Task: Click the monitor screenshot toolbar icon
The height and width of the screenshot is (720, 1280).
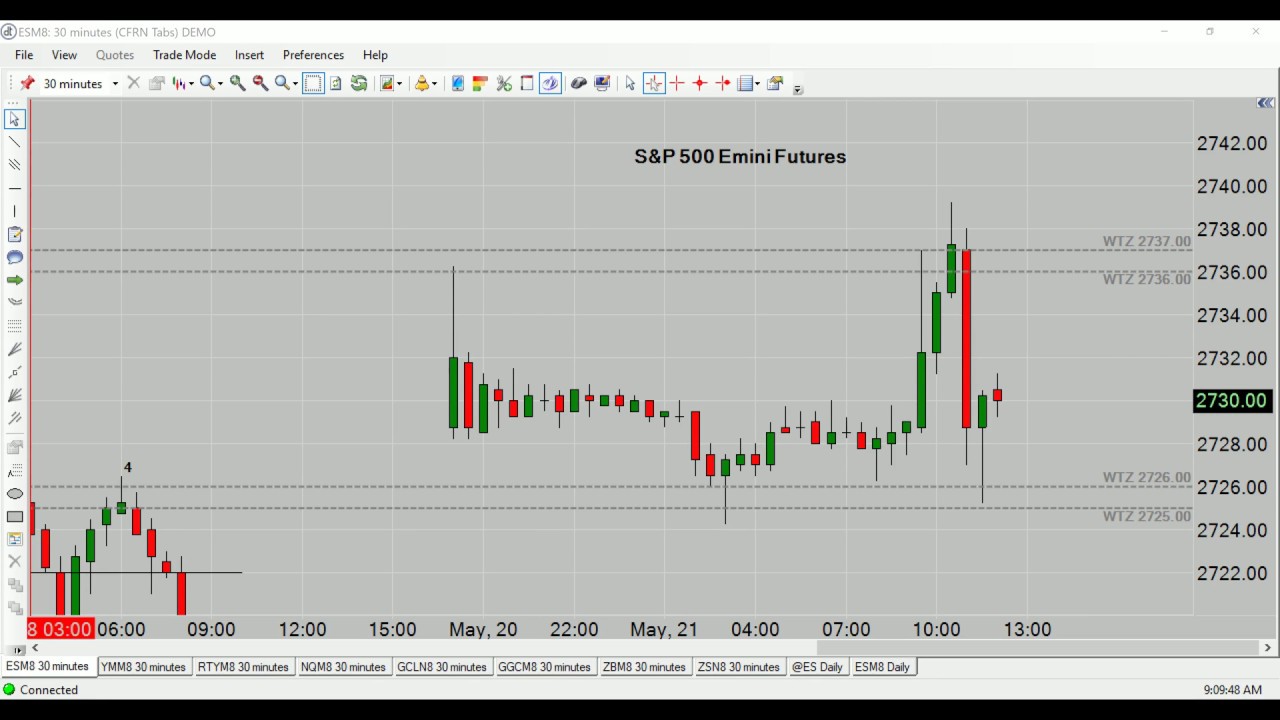Action: click(602, 84)
